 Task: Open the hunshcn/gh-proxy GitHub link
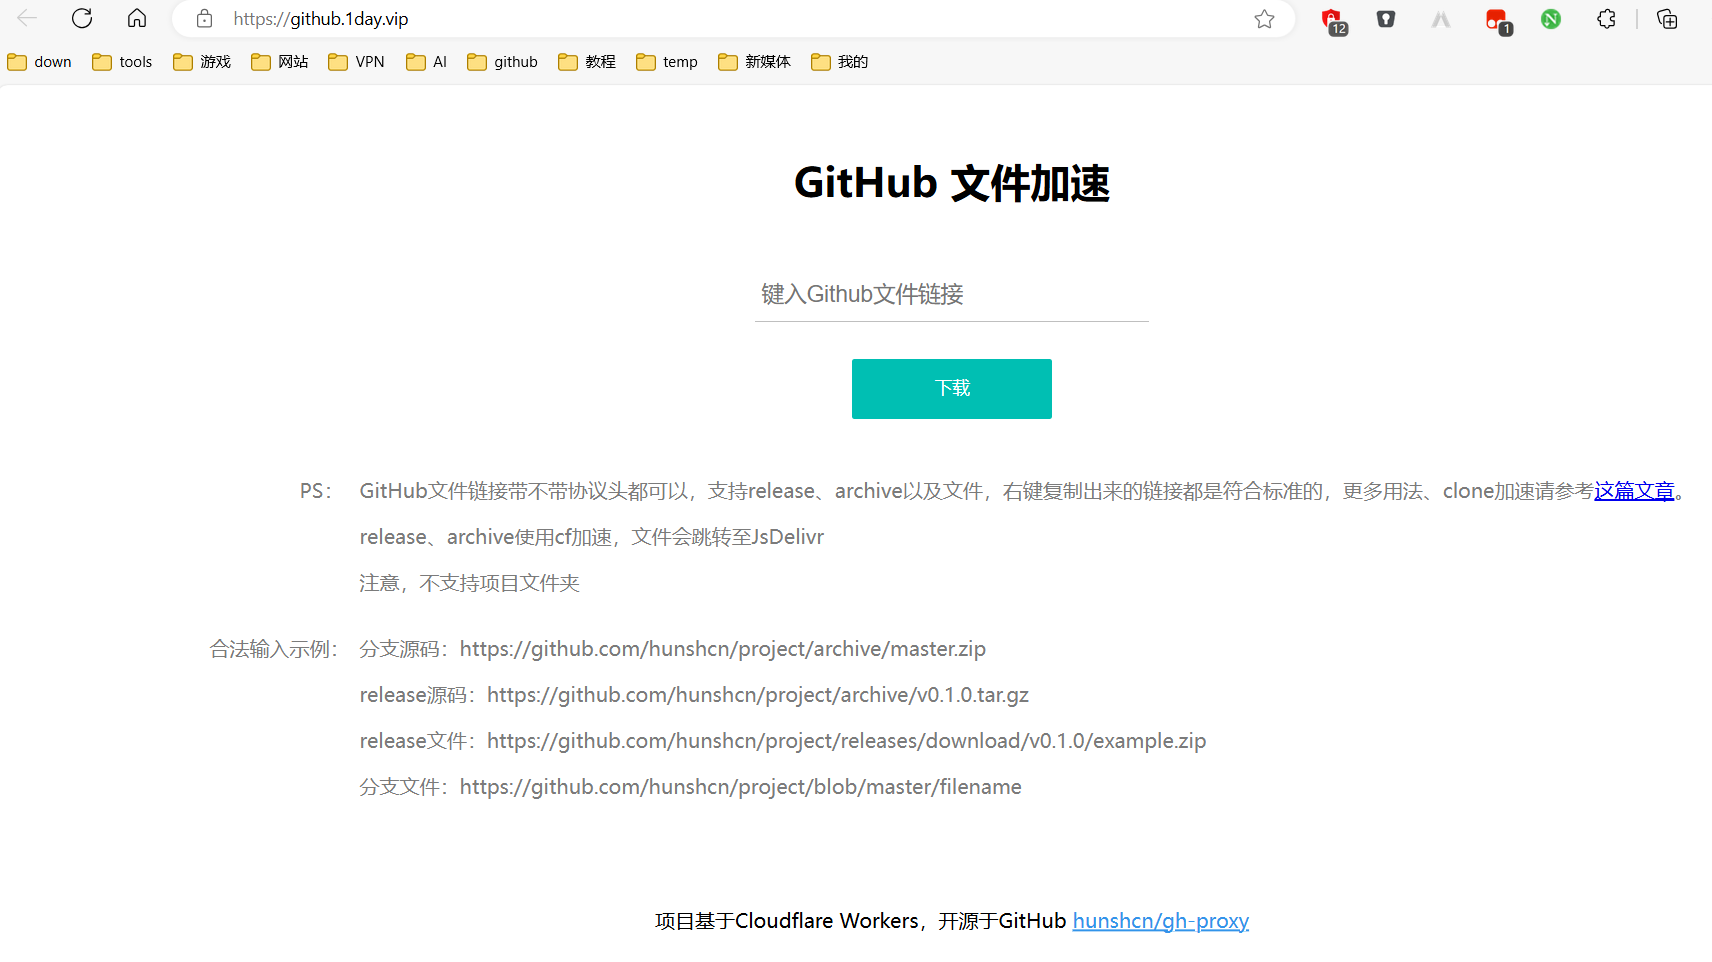tap(1161, 921)
